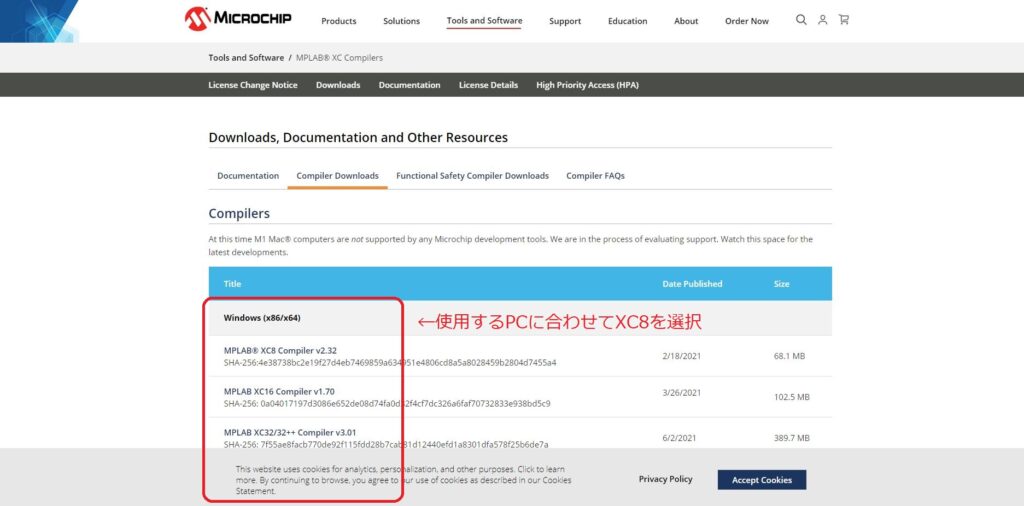1024x506 pixels.
Task: Click the 102.5 MB size cell
Action: click(x=792, y=397)
